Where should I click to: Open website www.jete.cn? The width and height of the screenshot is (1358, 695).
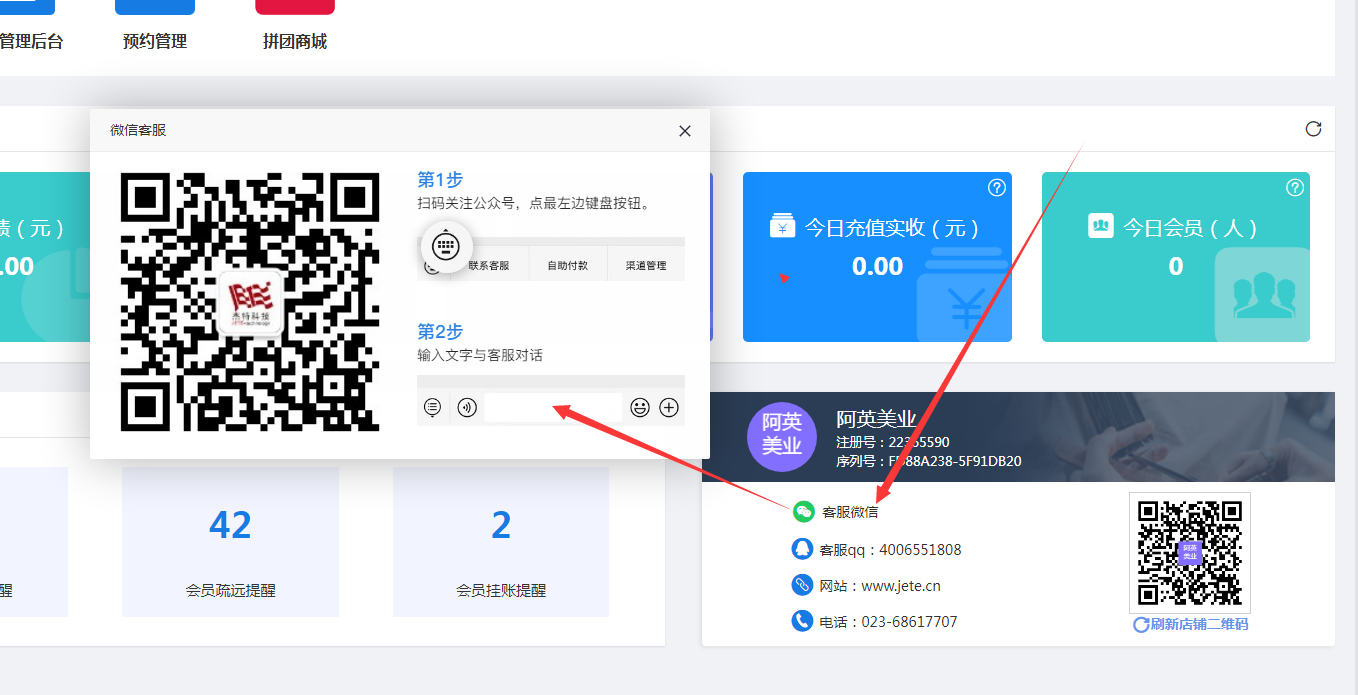tap(901, 586)
